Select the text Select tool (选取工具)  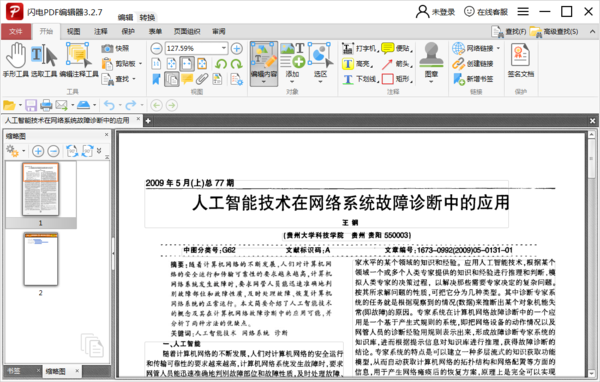click(x=44, y=60)
